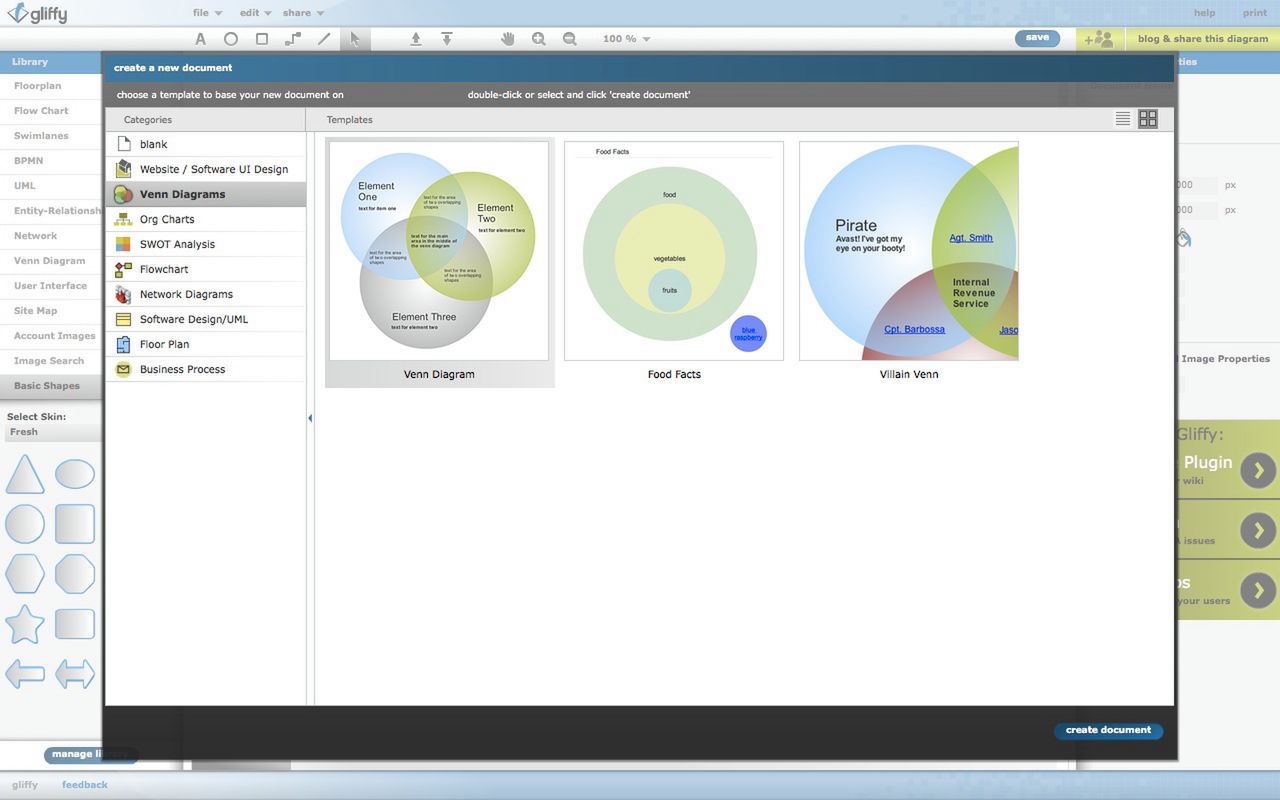
Task: Select the SWOT Analysis category
Action: click(206, 244)
